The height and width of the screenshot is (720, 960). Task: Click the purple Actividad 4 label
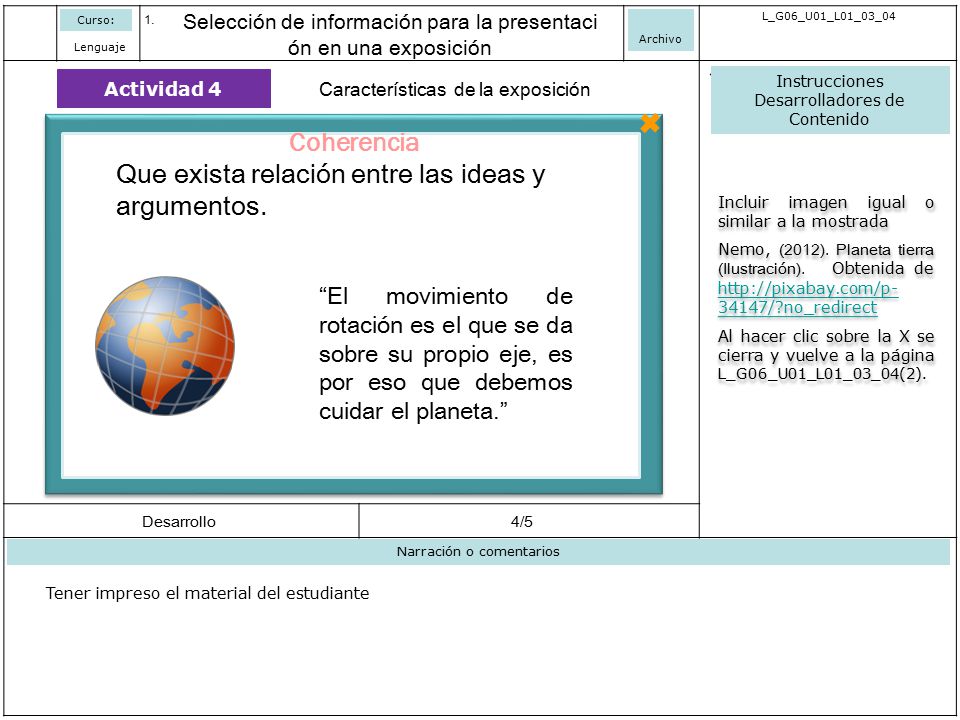(163, 89)
